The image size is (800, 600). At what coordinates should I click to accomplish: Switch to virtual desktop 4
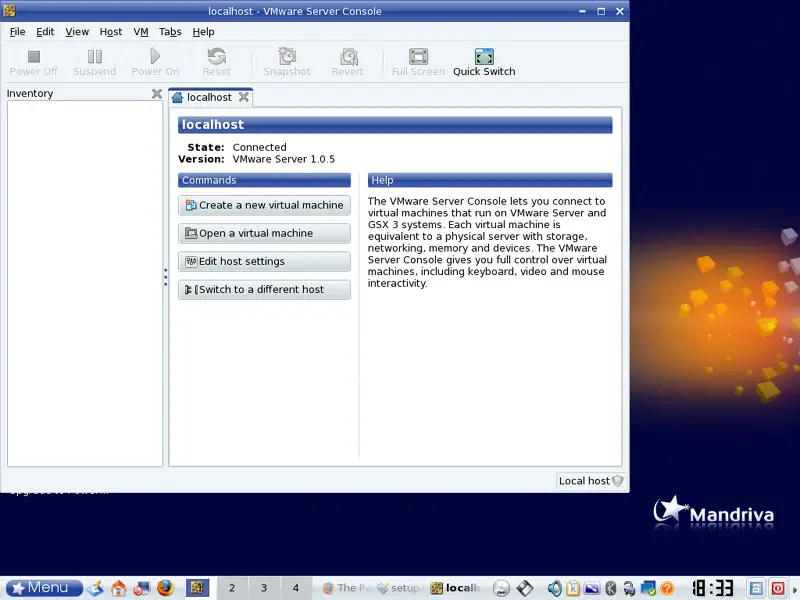coord(295,588)
